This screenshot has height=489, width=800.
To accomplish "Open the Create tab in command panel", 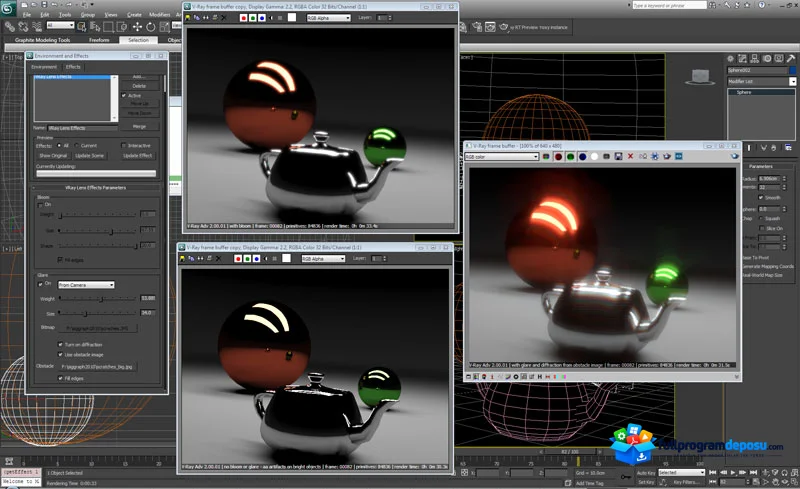I will (x=730, y=59).
